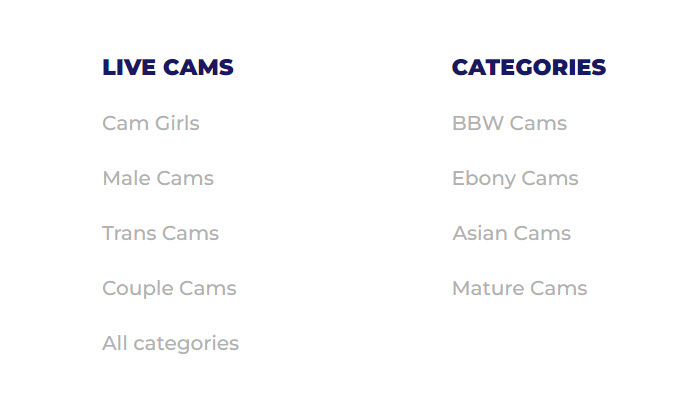Click the CATEGORIES heading

point(529,67)
